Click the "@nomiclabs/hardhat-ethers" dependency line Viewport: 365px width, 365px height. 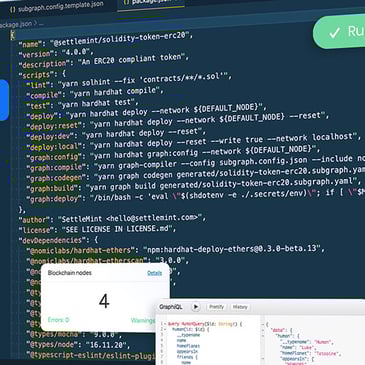(x=175, y=250)
